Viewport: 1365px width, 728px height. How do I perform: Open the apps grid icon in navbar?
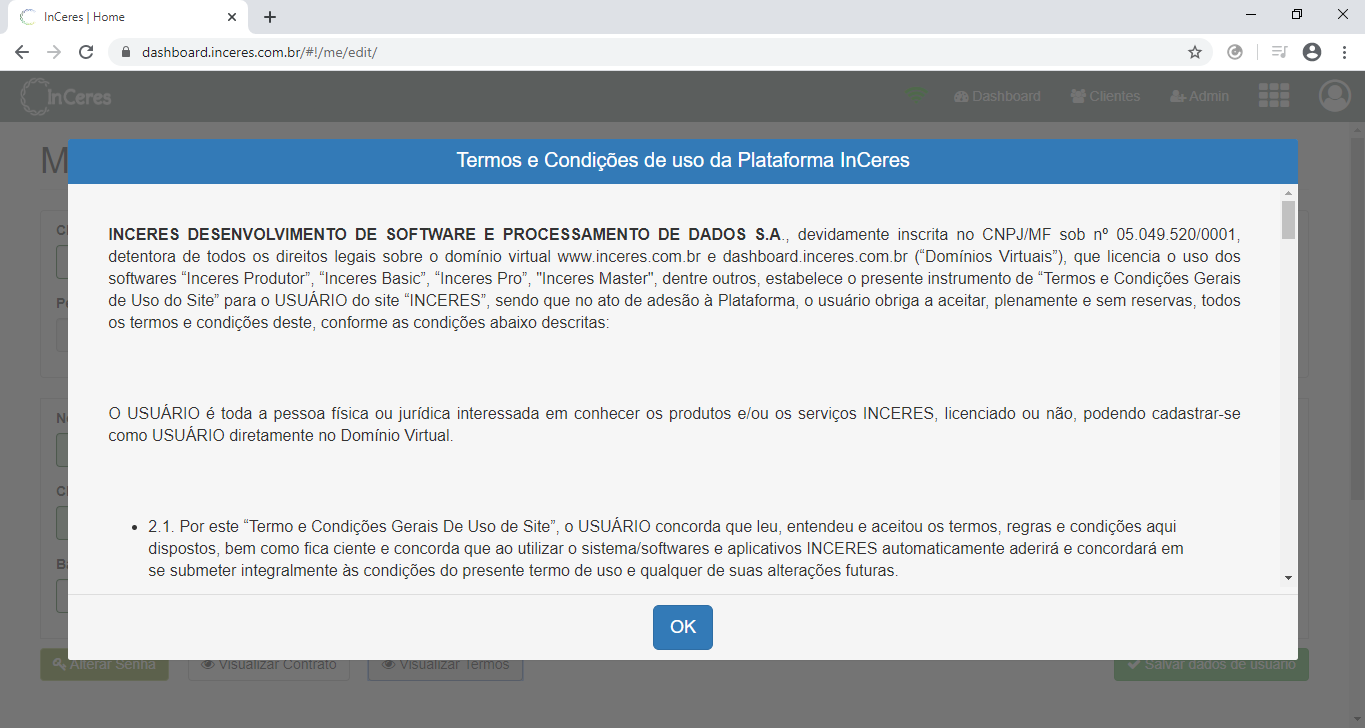pos(1273,95)
